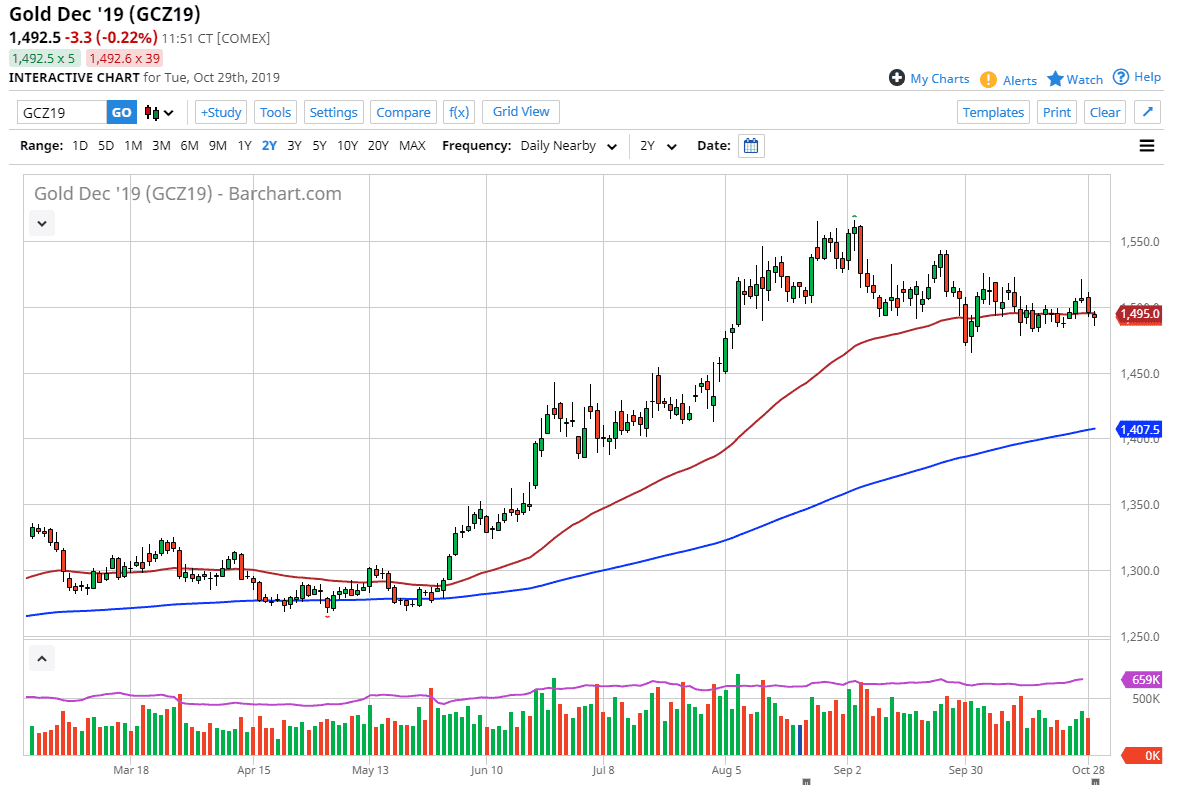
Task: Switch to Grid View
Action: 521,112
